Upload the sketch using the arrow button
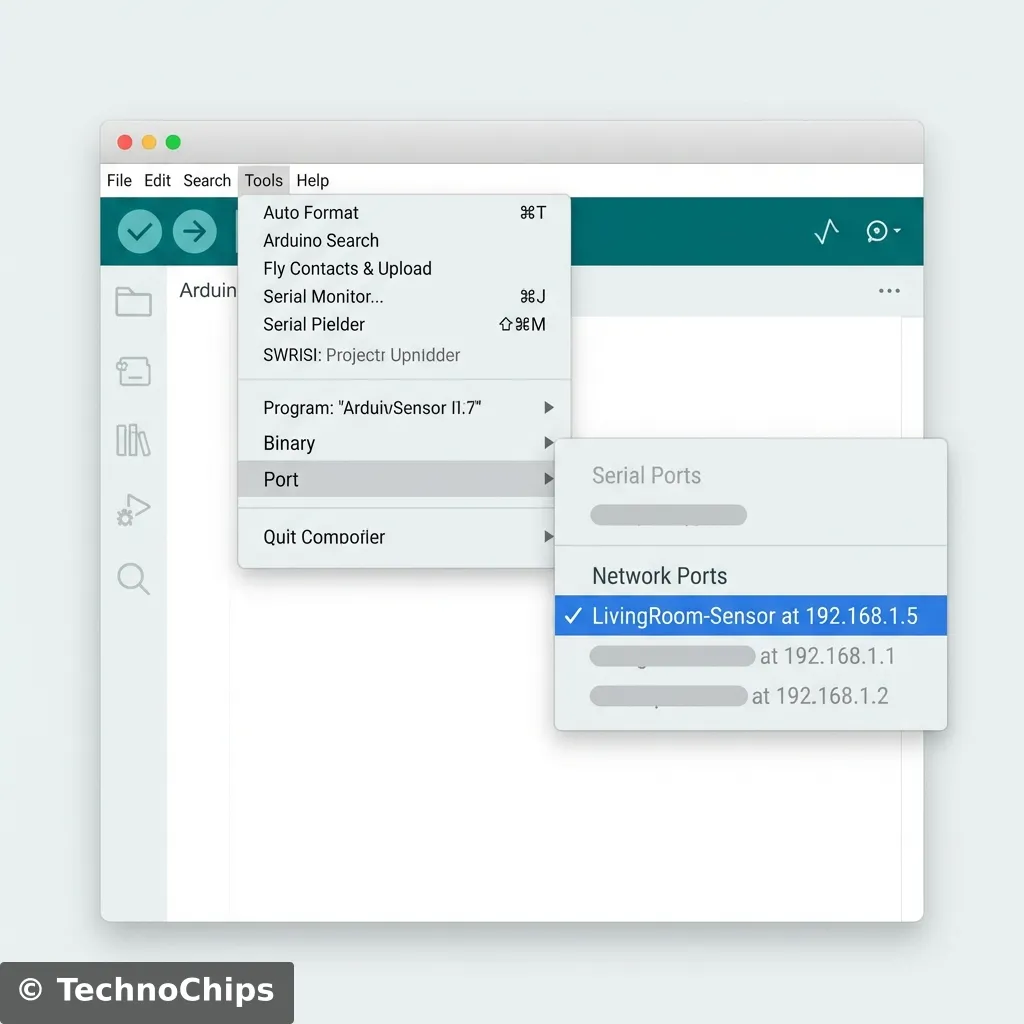This screenshot has width=1024, height=1024. coord(195,231)
